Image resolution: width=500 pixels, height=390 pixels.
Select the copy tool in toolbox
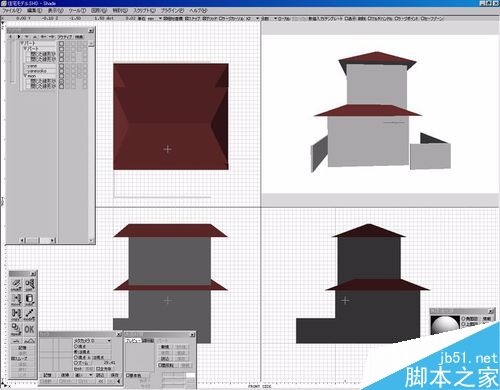tap(16, 314)
